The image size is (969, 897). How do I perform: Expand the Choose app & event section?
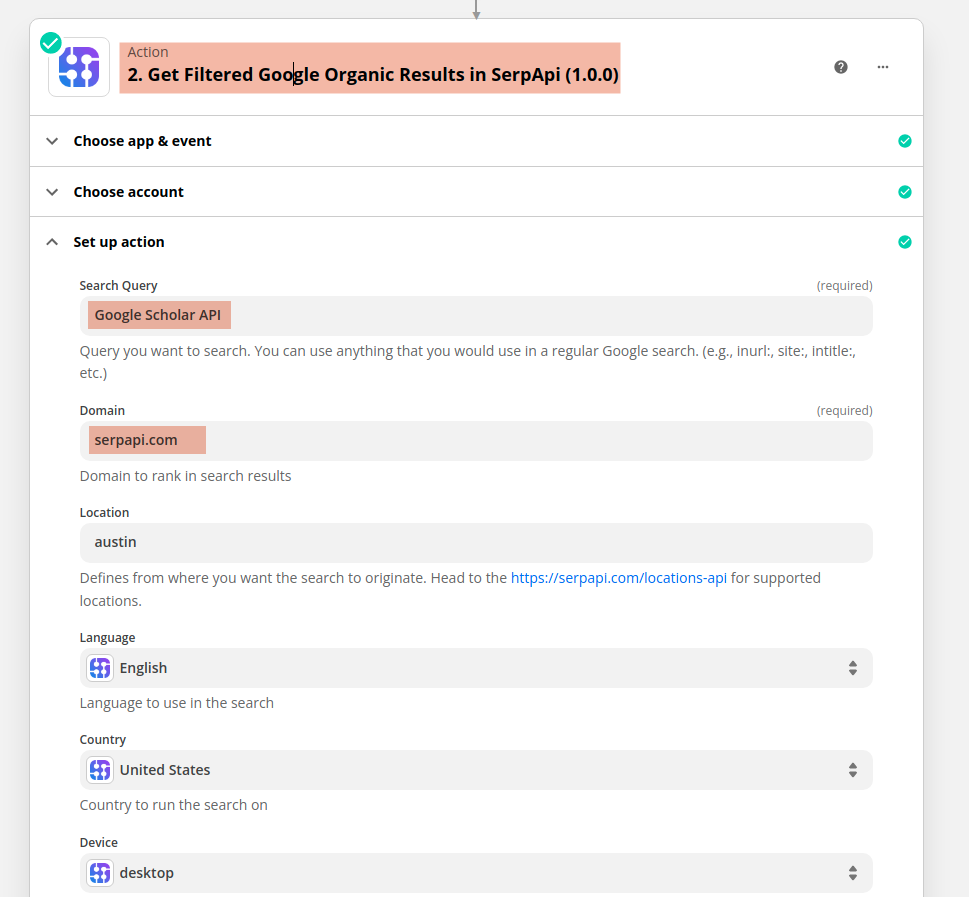51,141
